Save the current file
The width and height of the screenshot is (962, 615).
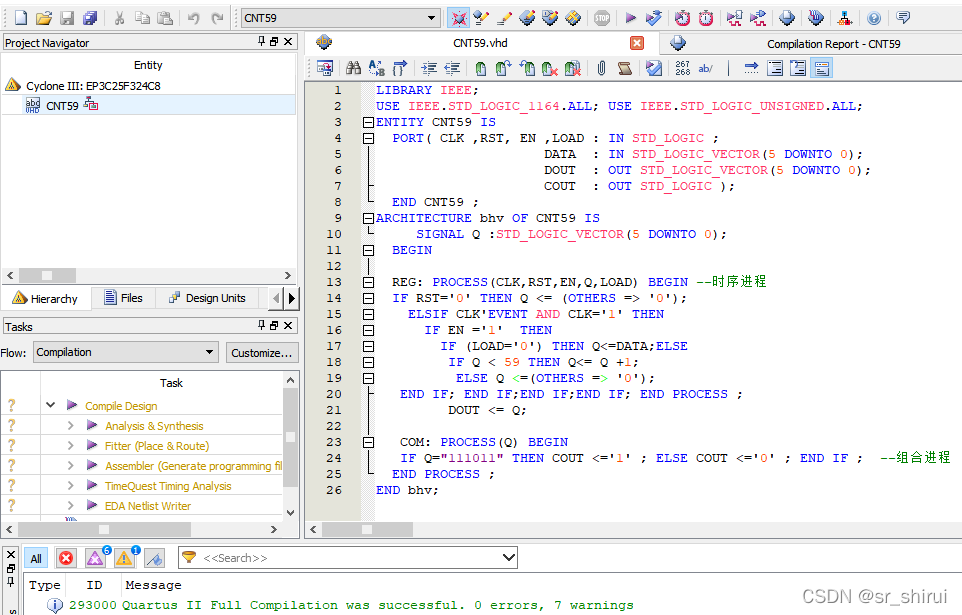[x=67, y=18]
